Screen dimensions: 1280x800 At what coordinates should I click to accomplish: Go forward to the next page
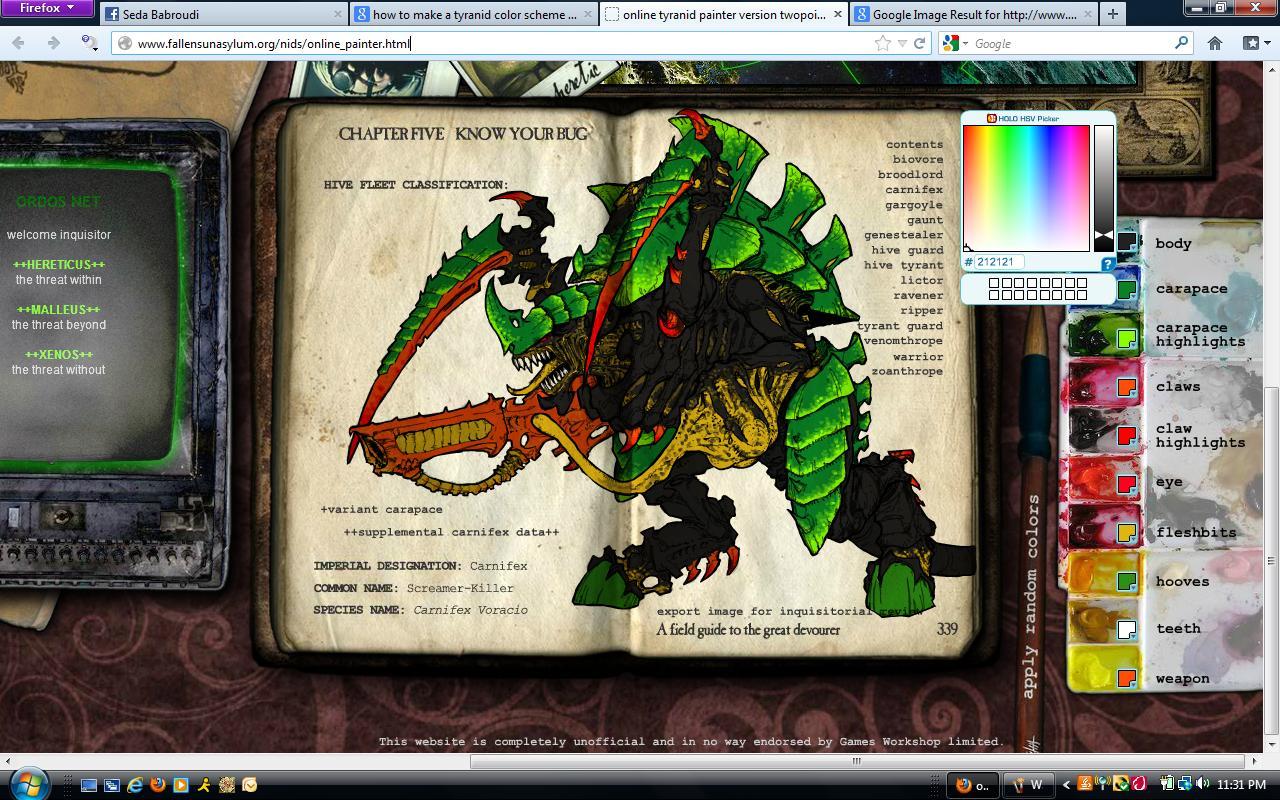tap(54, 43)
